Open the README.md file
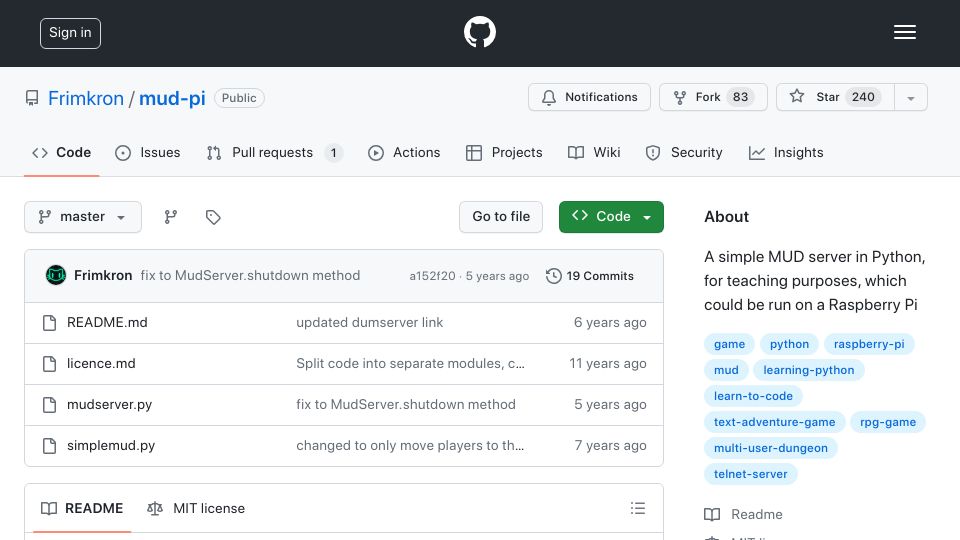 click(x=107, y=323)
